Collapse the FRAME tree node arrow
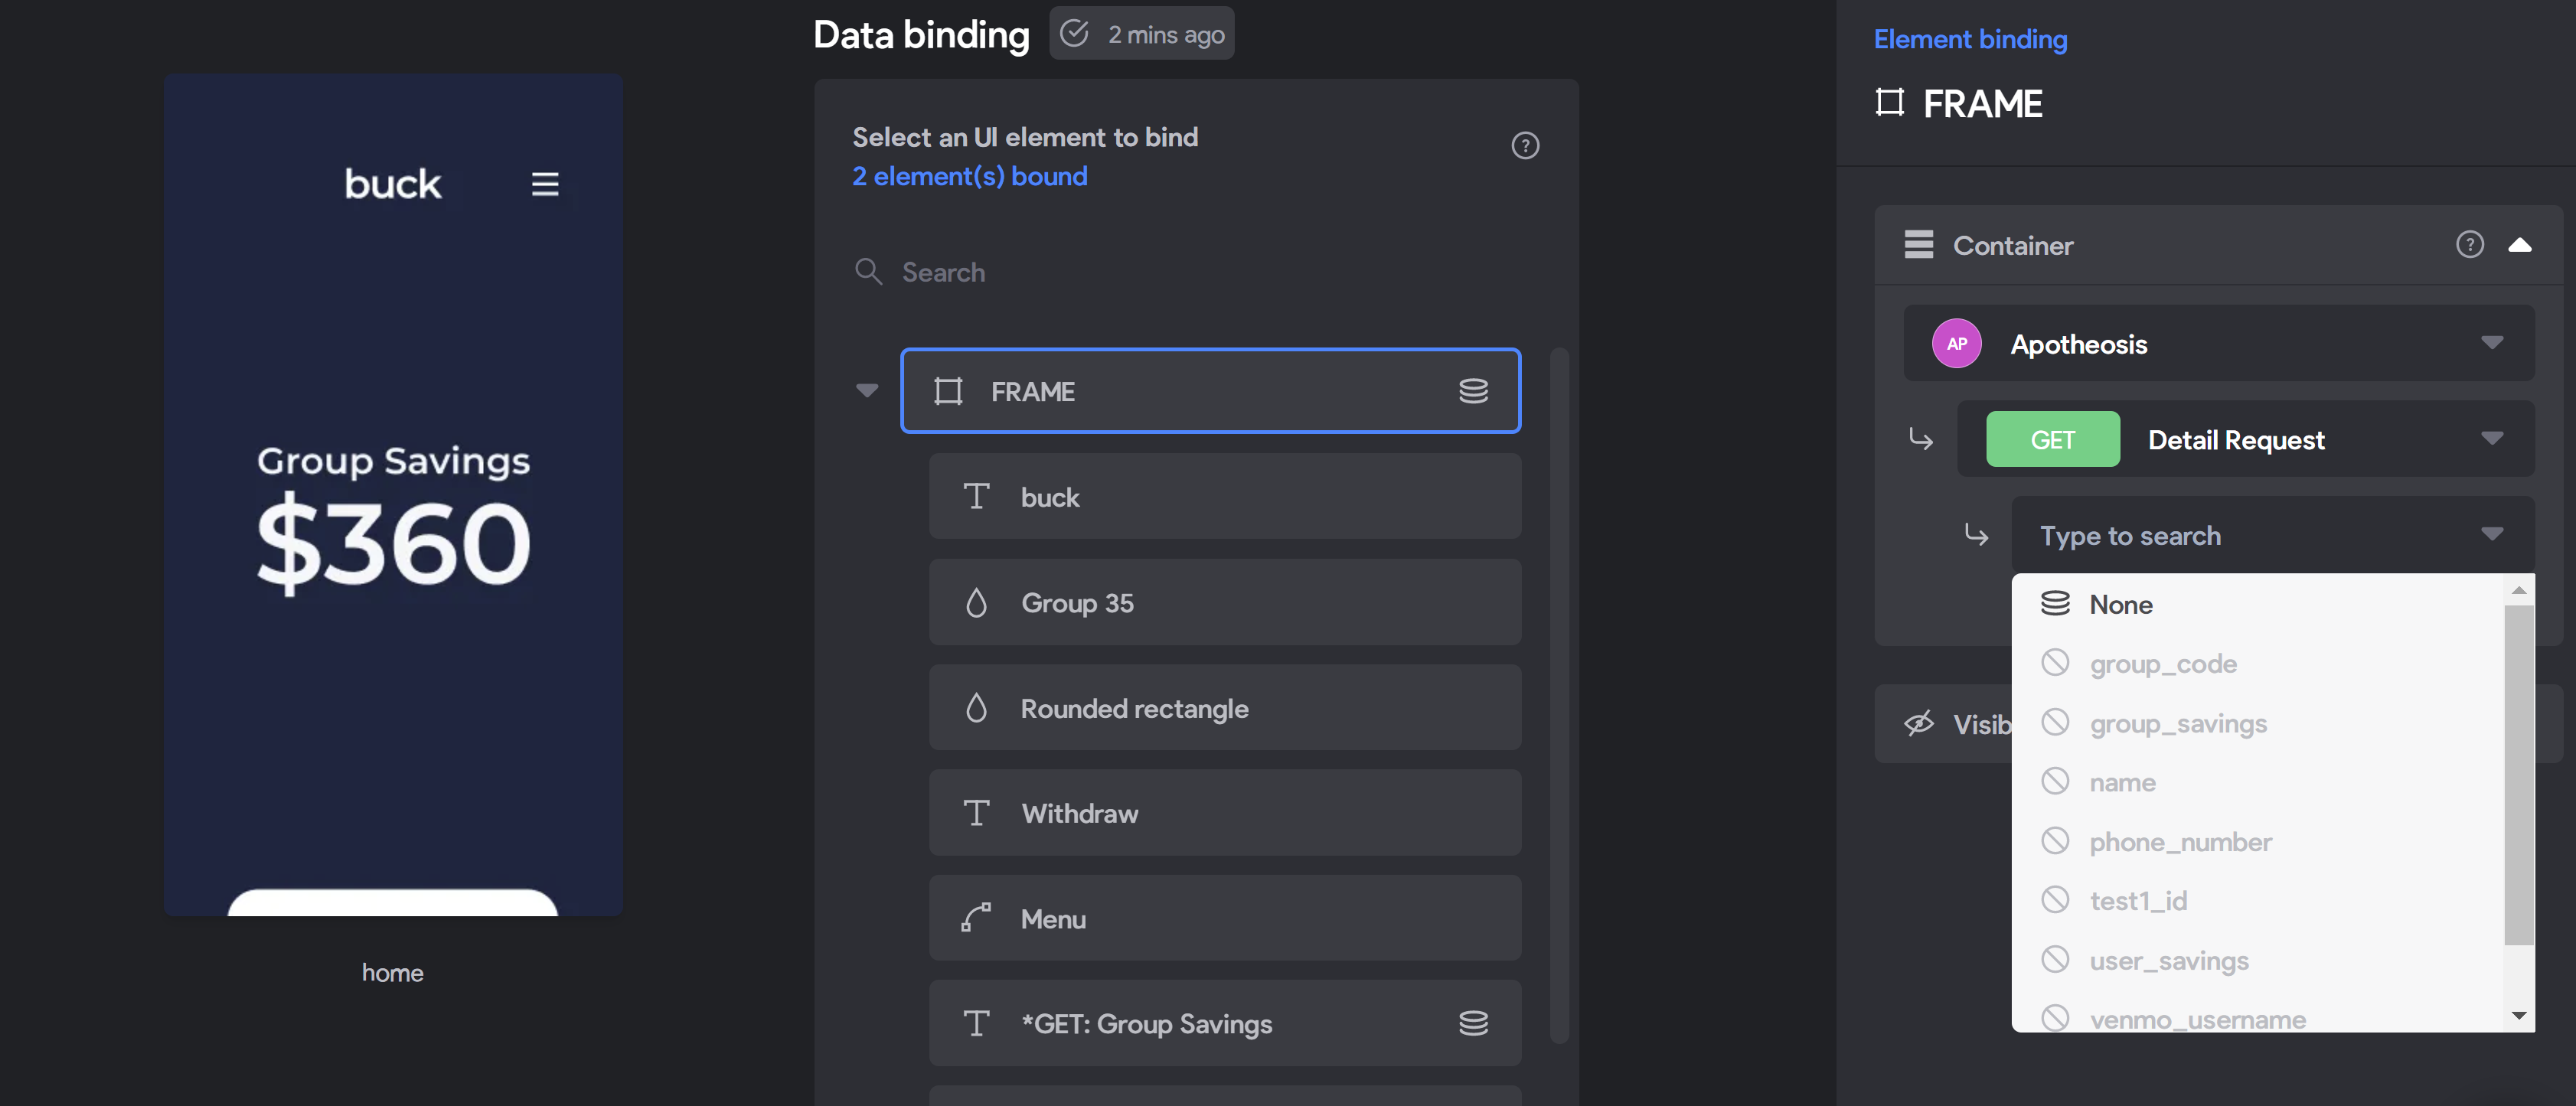 click(867, 391)
